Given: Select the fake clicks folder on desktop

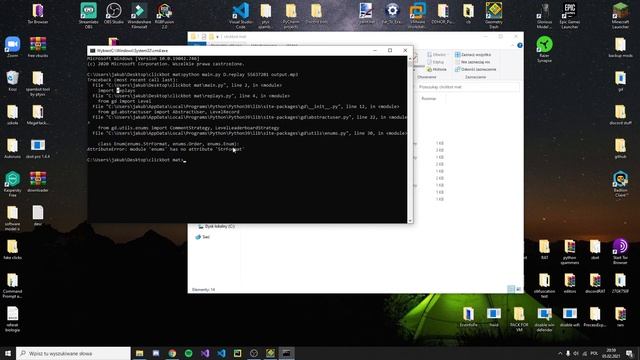Looking at the screenshot, I should tap(13, 249).
